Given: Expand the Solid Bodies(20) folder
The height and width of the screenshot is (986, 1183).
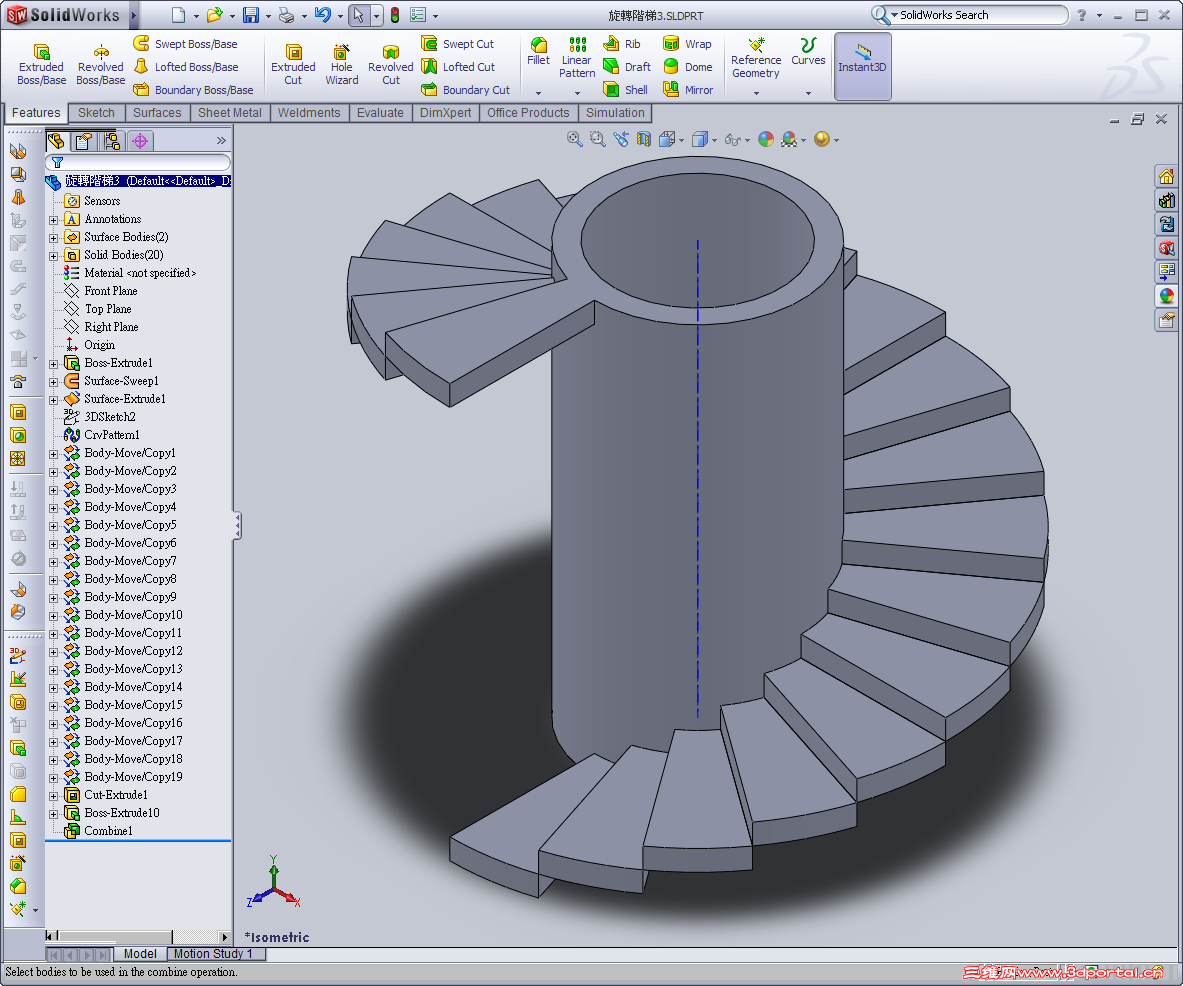Looking at the screenshot, I should 52,254.
